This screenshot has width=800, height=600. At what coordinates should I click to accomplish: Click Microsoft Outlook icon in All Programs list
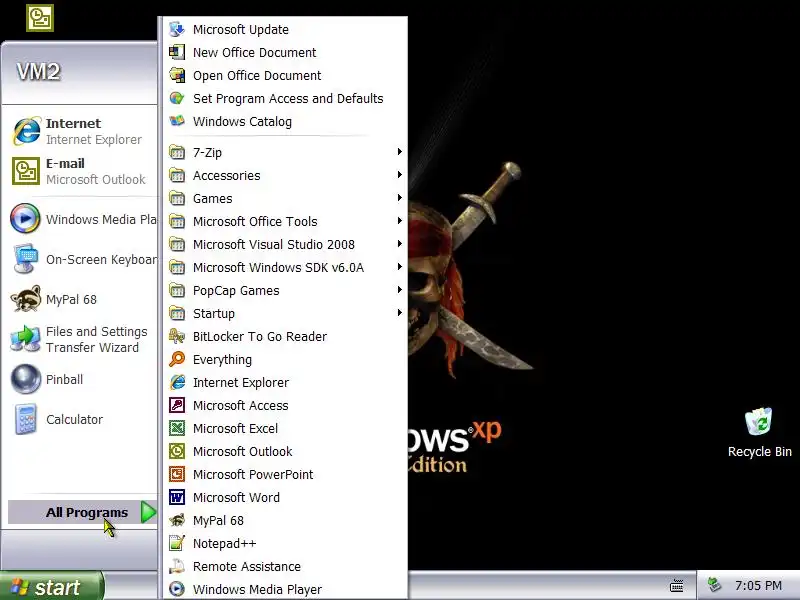177,451
